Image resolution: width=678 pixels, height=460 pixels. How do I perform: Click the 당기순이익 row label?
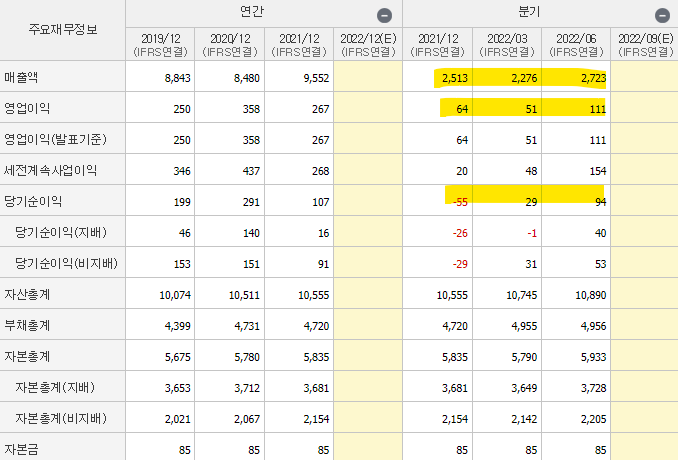[33, 201]
